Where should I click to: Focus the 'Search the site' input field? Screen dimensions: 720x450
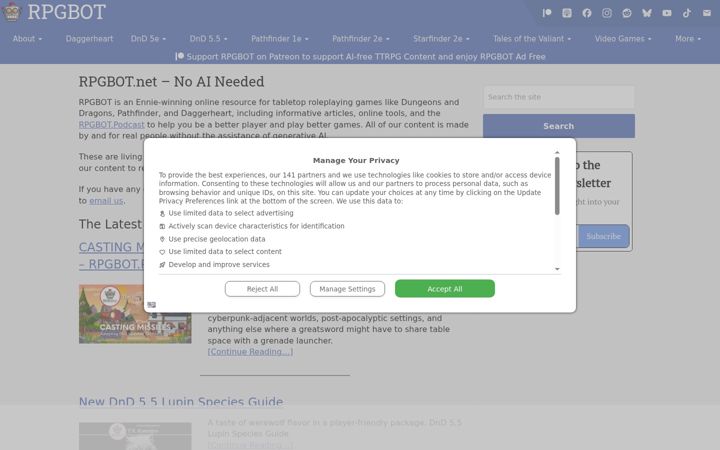pos(559,97)
